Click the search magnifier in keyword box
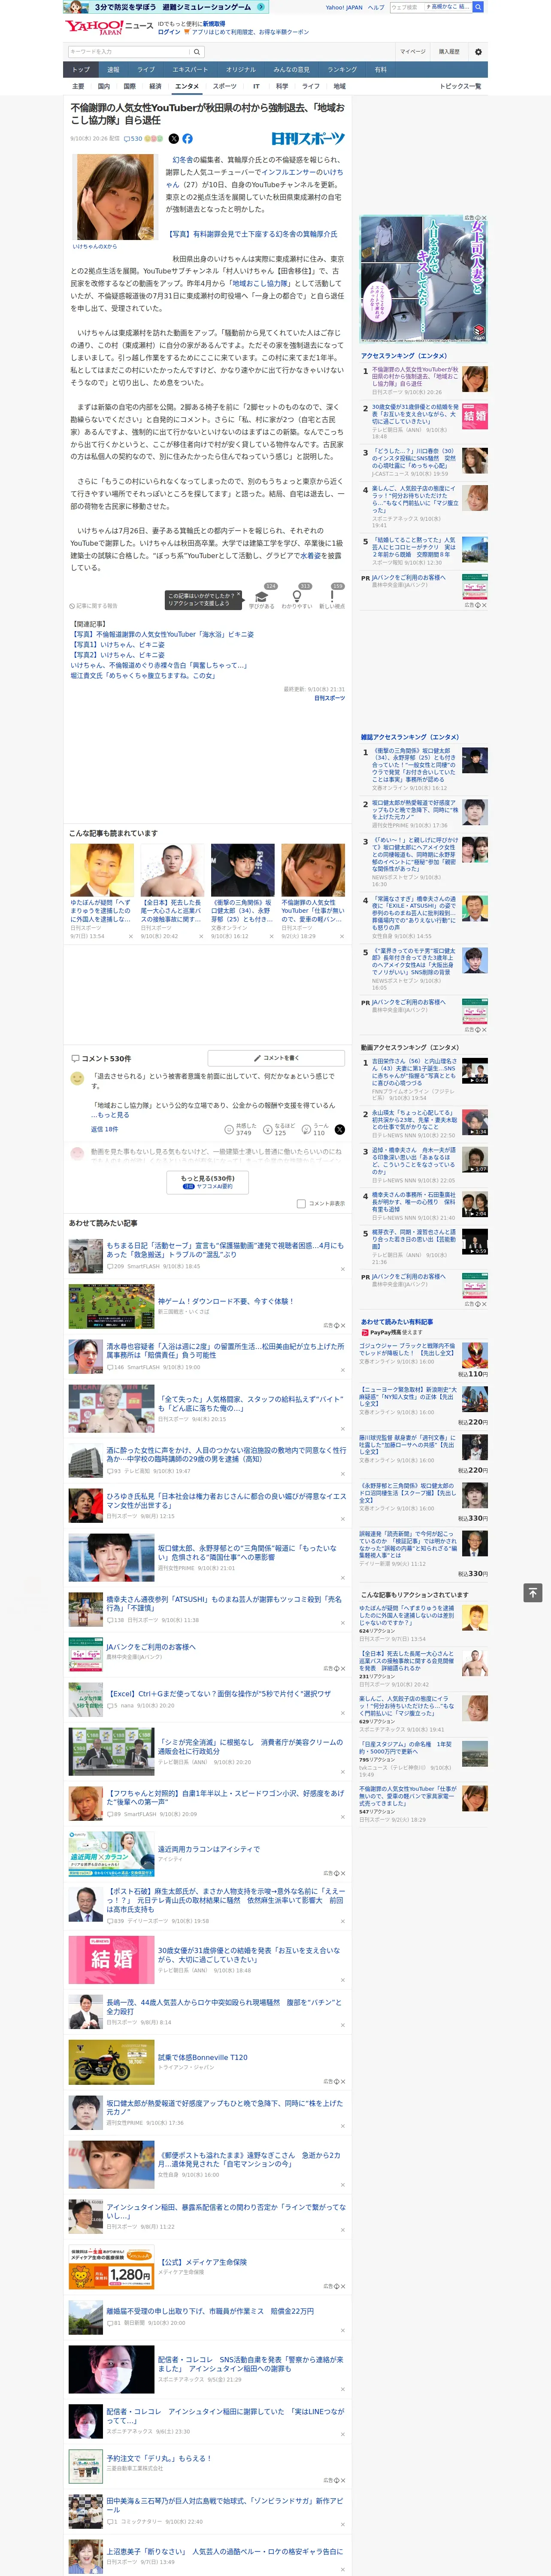The height and width of the screenshot is (2576, 551). 197,52
